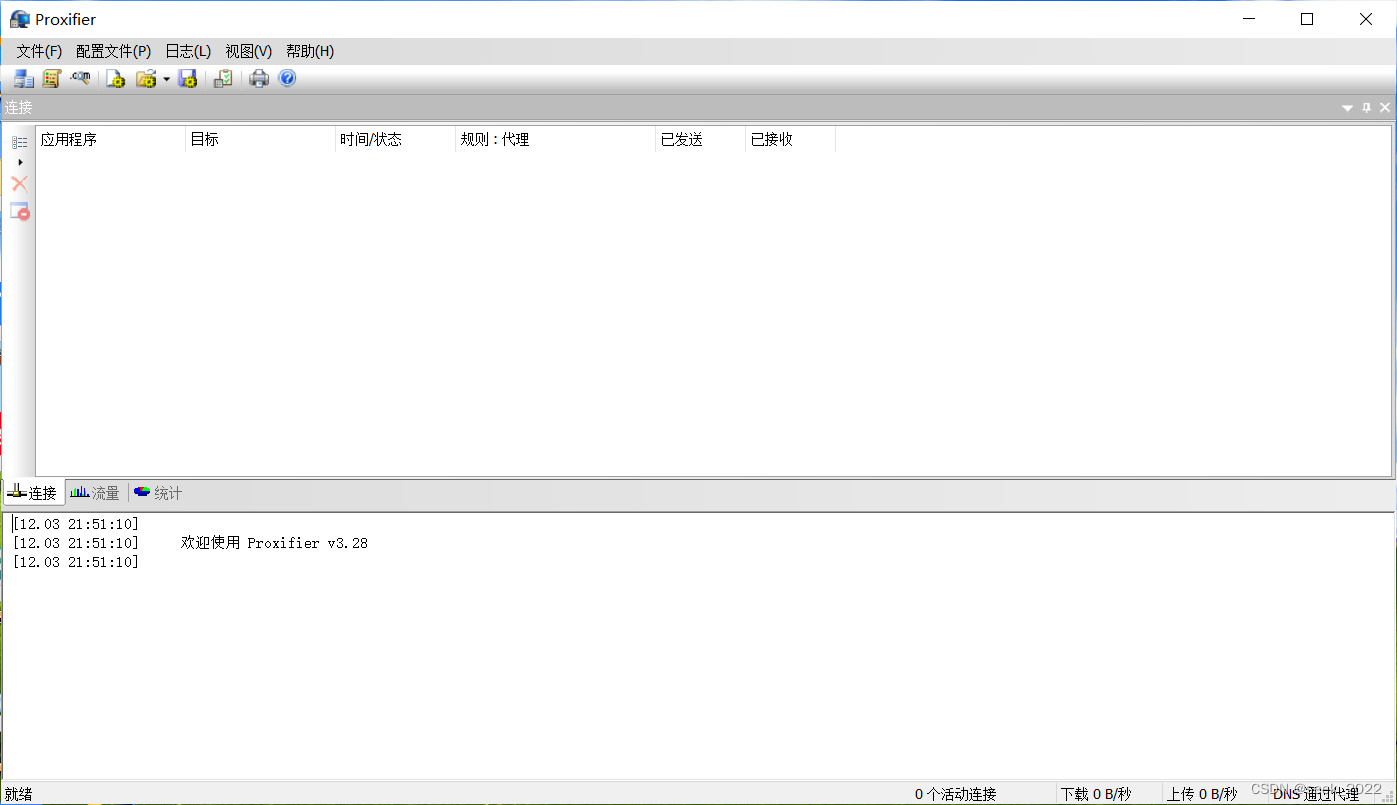Image resolution: width=1397 pixels, height=805 pixels.
Task: Click the 就绪 status bar text
Action: click(x=18, y=794)
